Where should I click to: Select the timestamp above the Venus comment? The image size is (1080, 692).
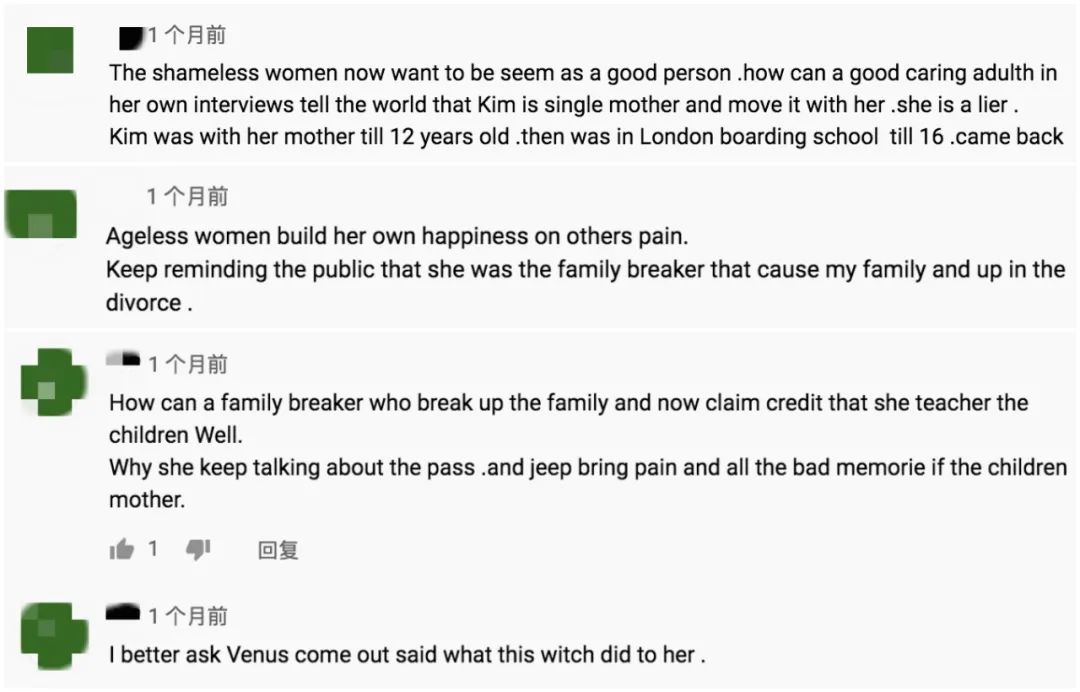click(187, 616)
